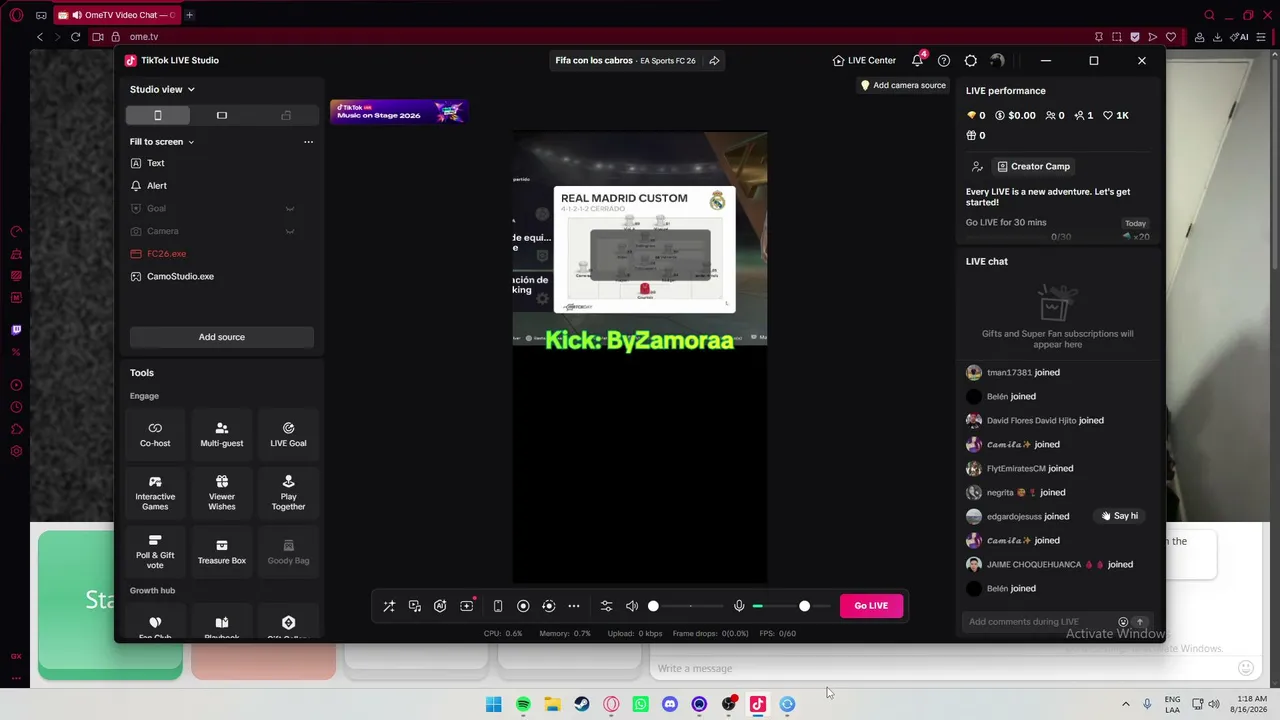Open the LIVE Goal tool

coord(288,434)
